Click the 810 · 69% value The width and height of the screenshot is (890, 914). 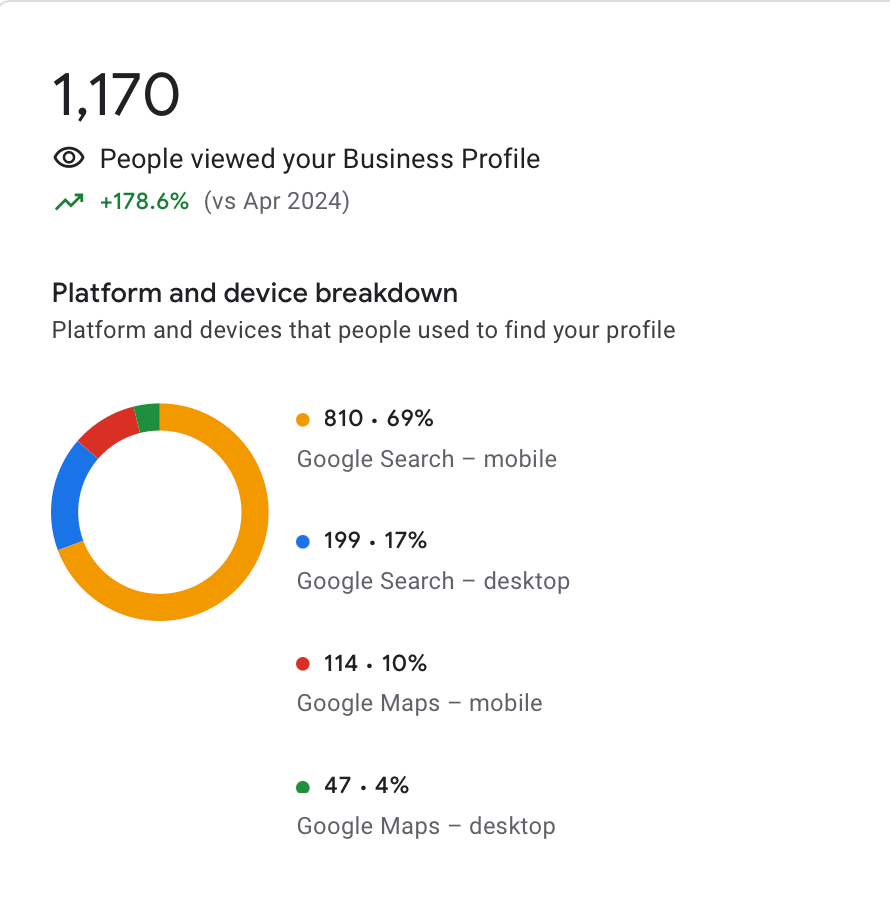click(378, 419)
